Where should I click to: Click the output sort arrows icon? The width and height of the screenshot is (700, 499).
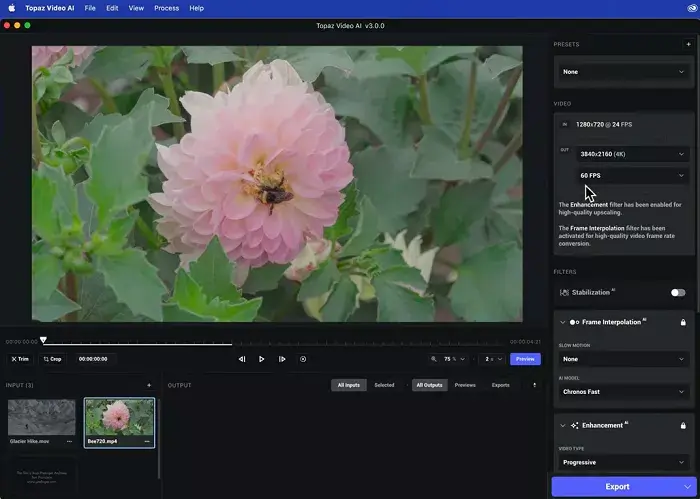(534, 385)
